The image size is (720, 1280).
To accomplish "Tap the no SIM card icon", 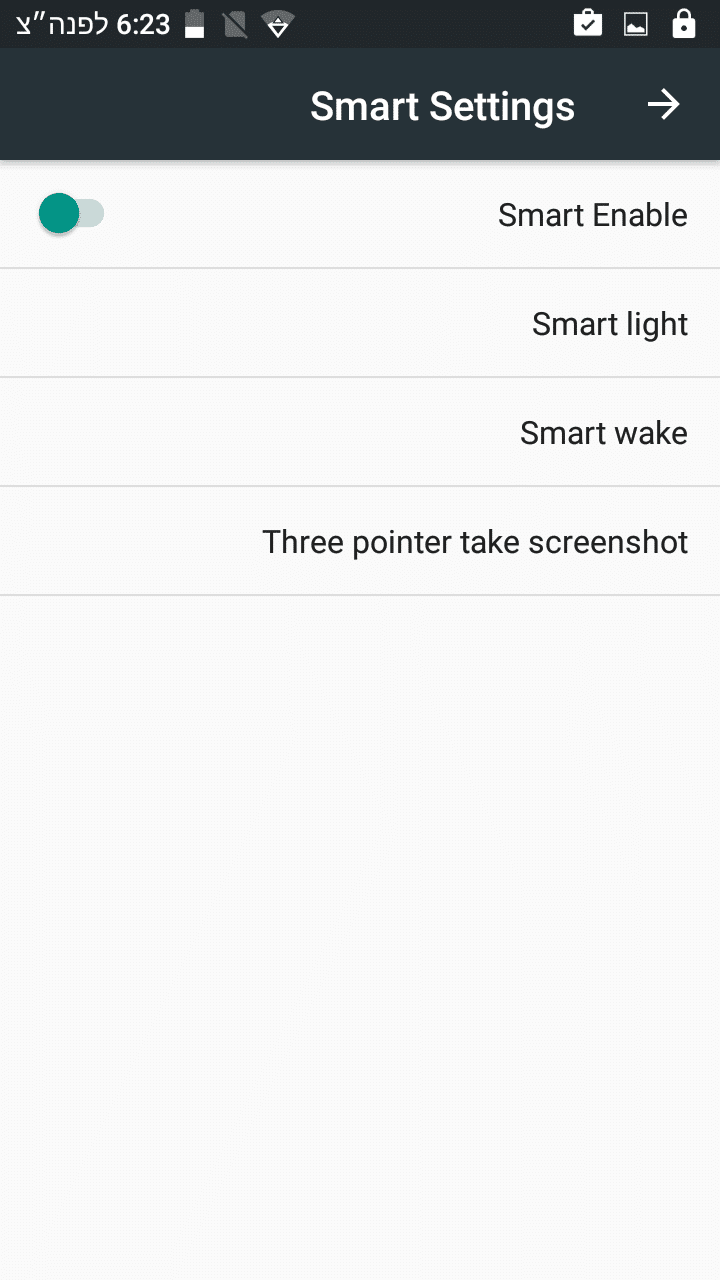I will point(235,24).
